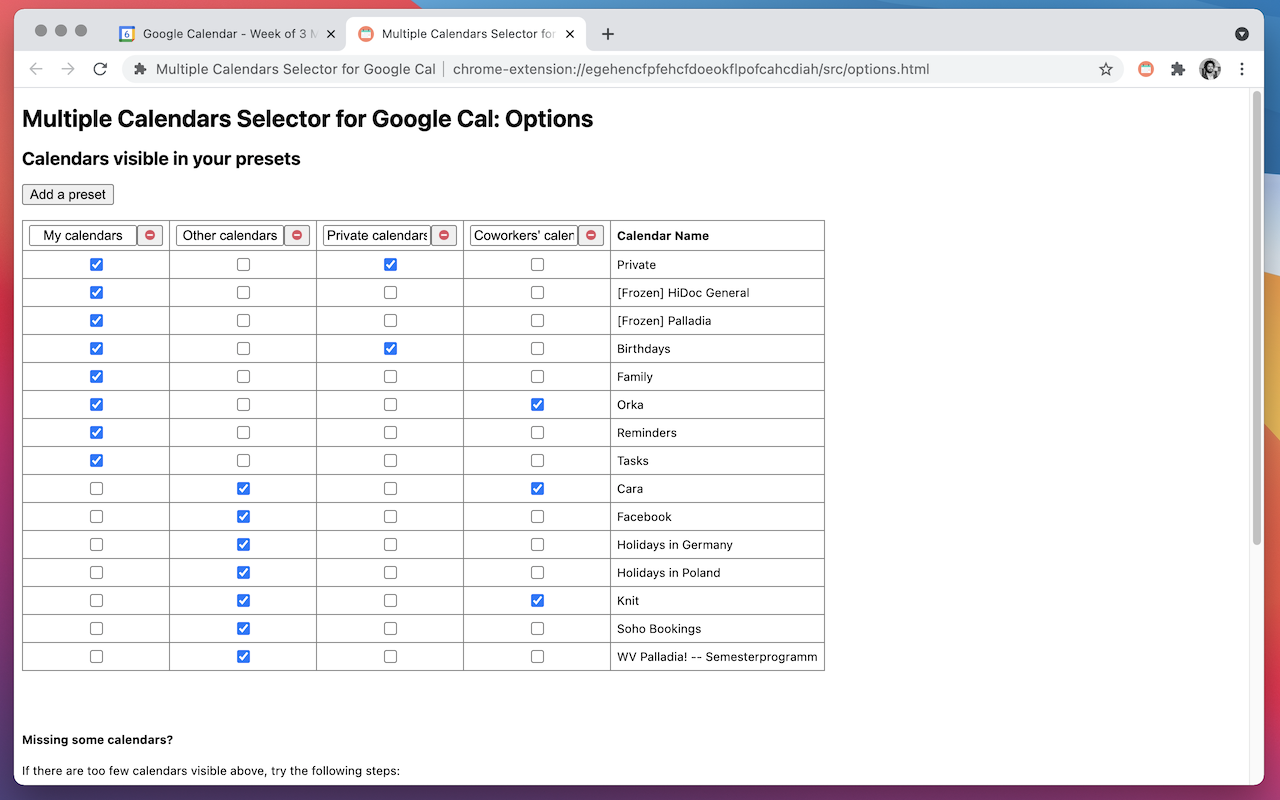
Task: Check Family in Private calendars preset
Action: 390,377
